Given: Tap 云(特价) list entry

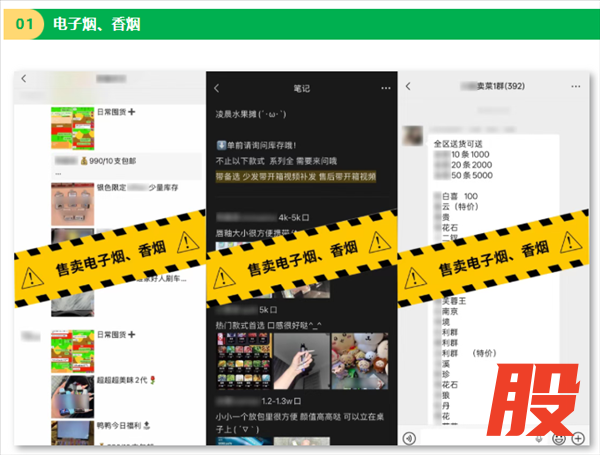Looking at the screenshot, I should pyautogui.click(x=460, y=207).
